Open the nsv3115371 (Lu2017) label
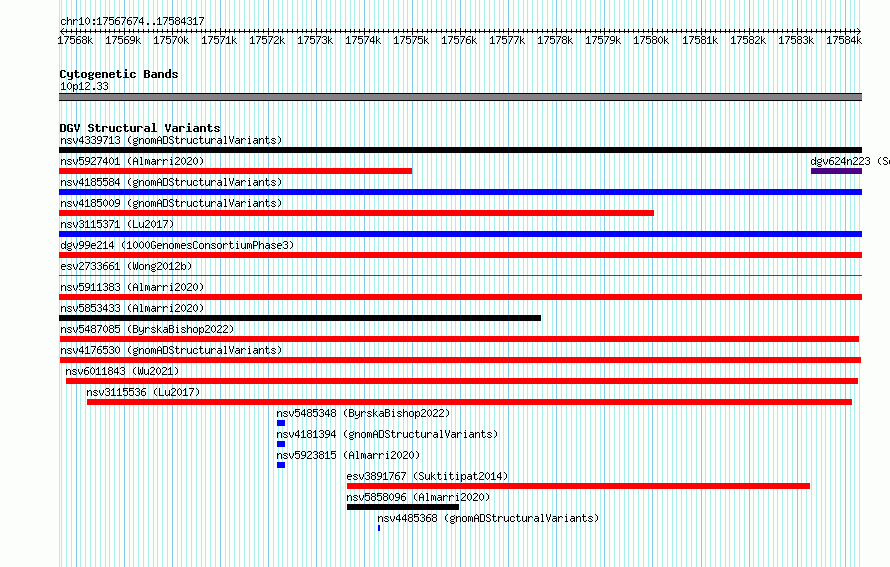The width and height of the screenshot is (890, 567). pyautogui.click(x=117, y=224)
